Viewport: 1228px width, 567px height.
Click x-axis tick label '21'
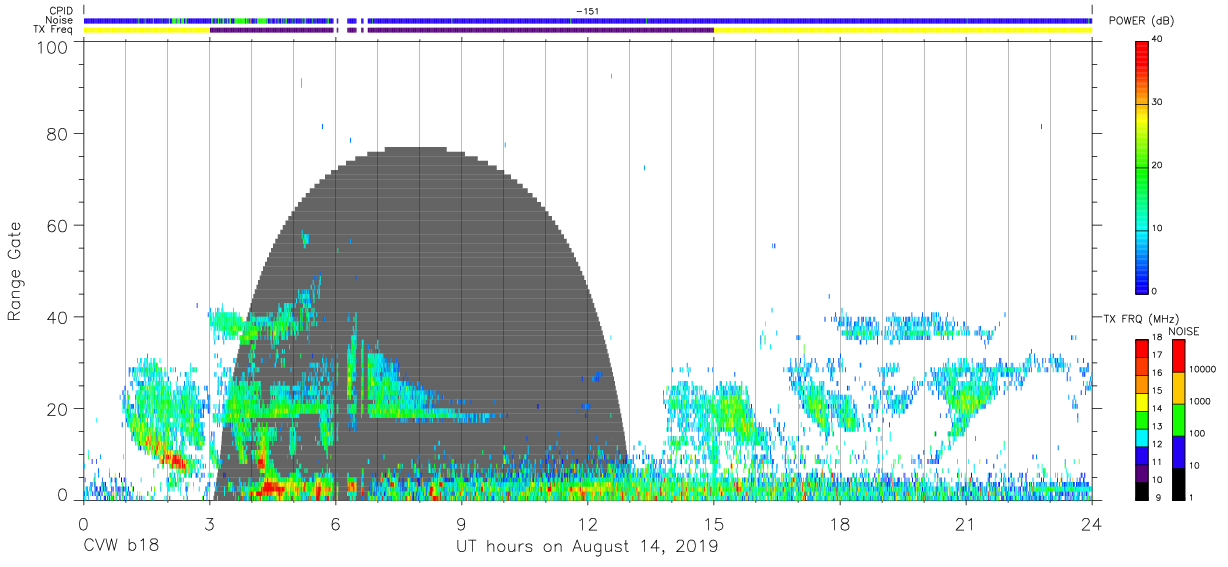965,525
